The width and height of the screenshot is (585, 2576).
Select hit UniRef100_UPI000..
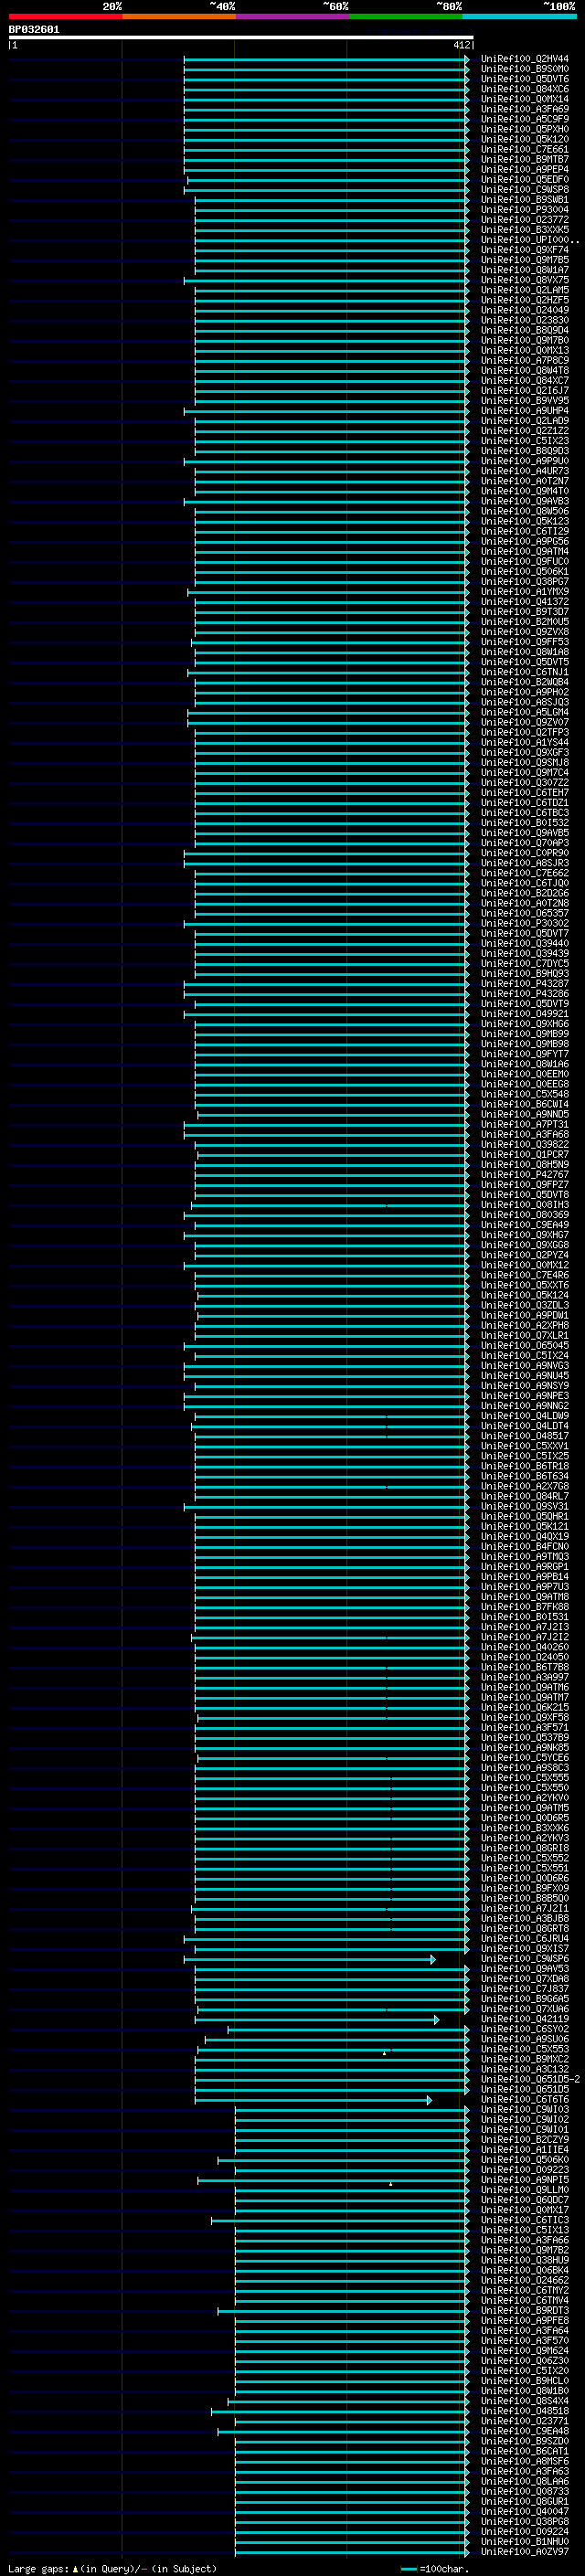(x=530, y=240)
